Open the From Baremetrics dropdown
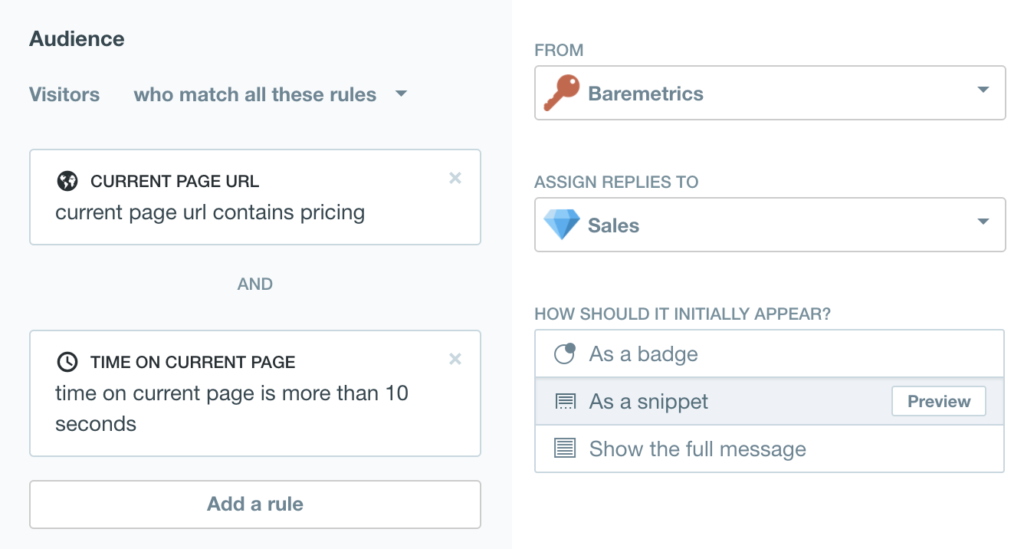This screenshot has width=1024, height=549. (770, 94)
